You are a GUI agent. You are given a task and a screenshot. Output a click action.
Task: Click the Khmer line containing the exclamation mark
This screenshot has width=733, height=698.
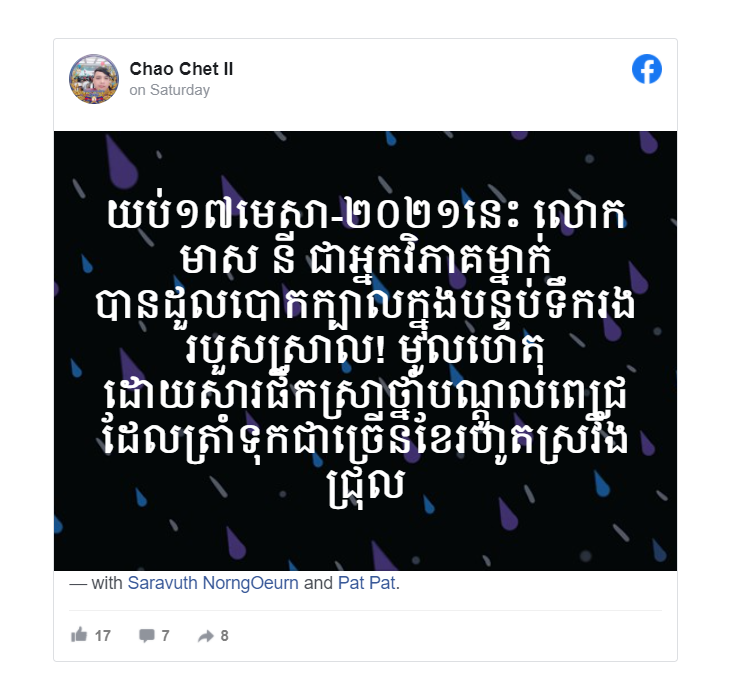click(x=366, y=350)
